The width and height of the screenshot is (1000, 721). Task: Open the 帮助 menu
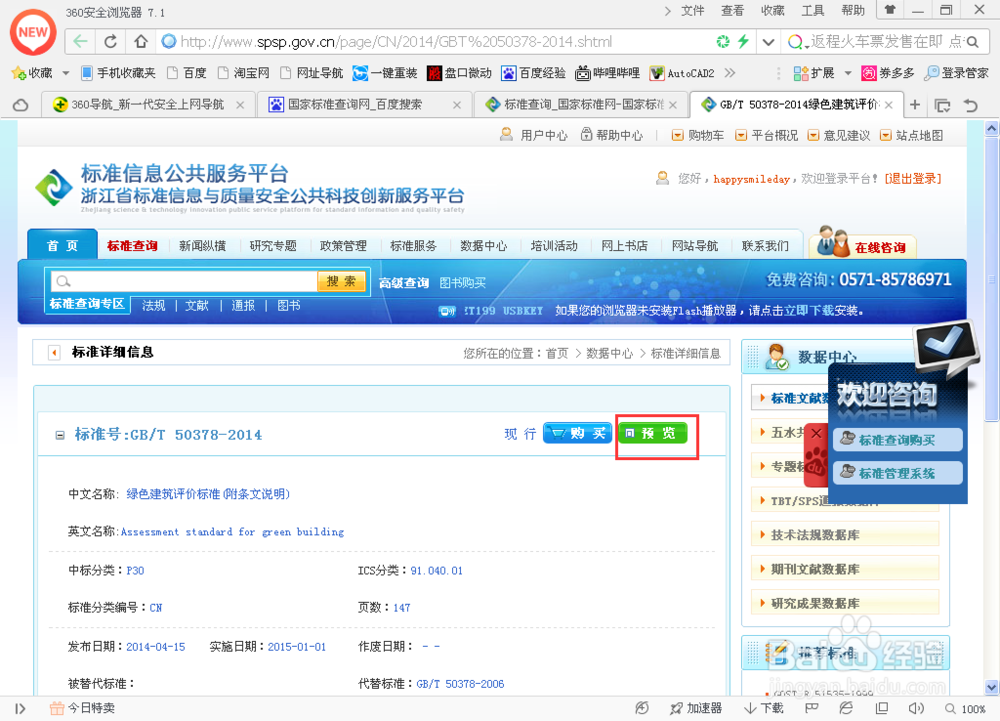coord(853,10)
